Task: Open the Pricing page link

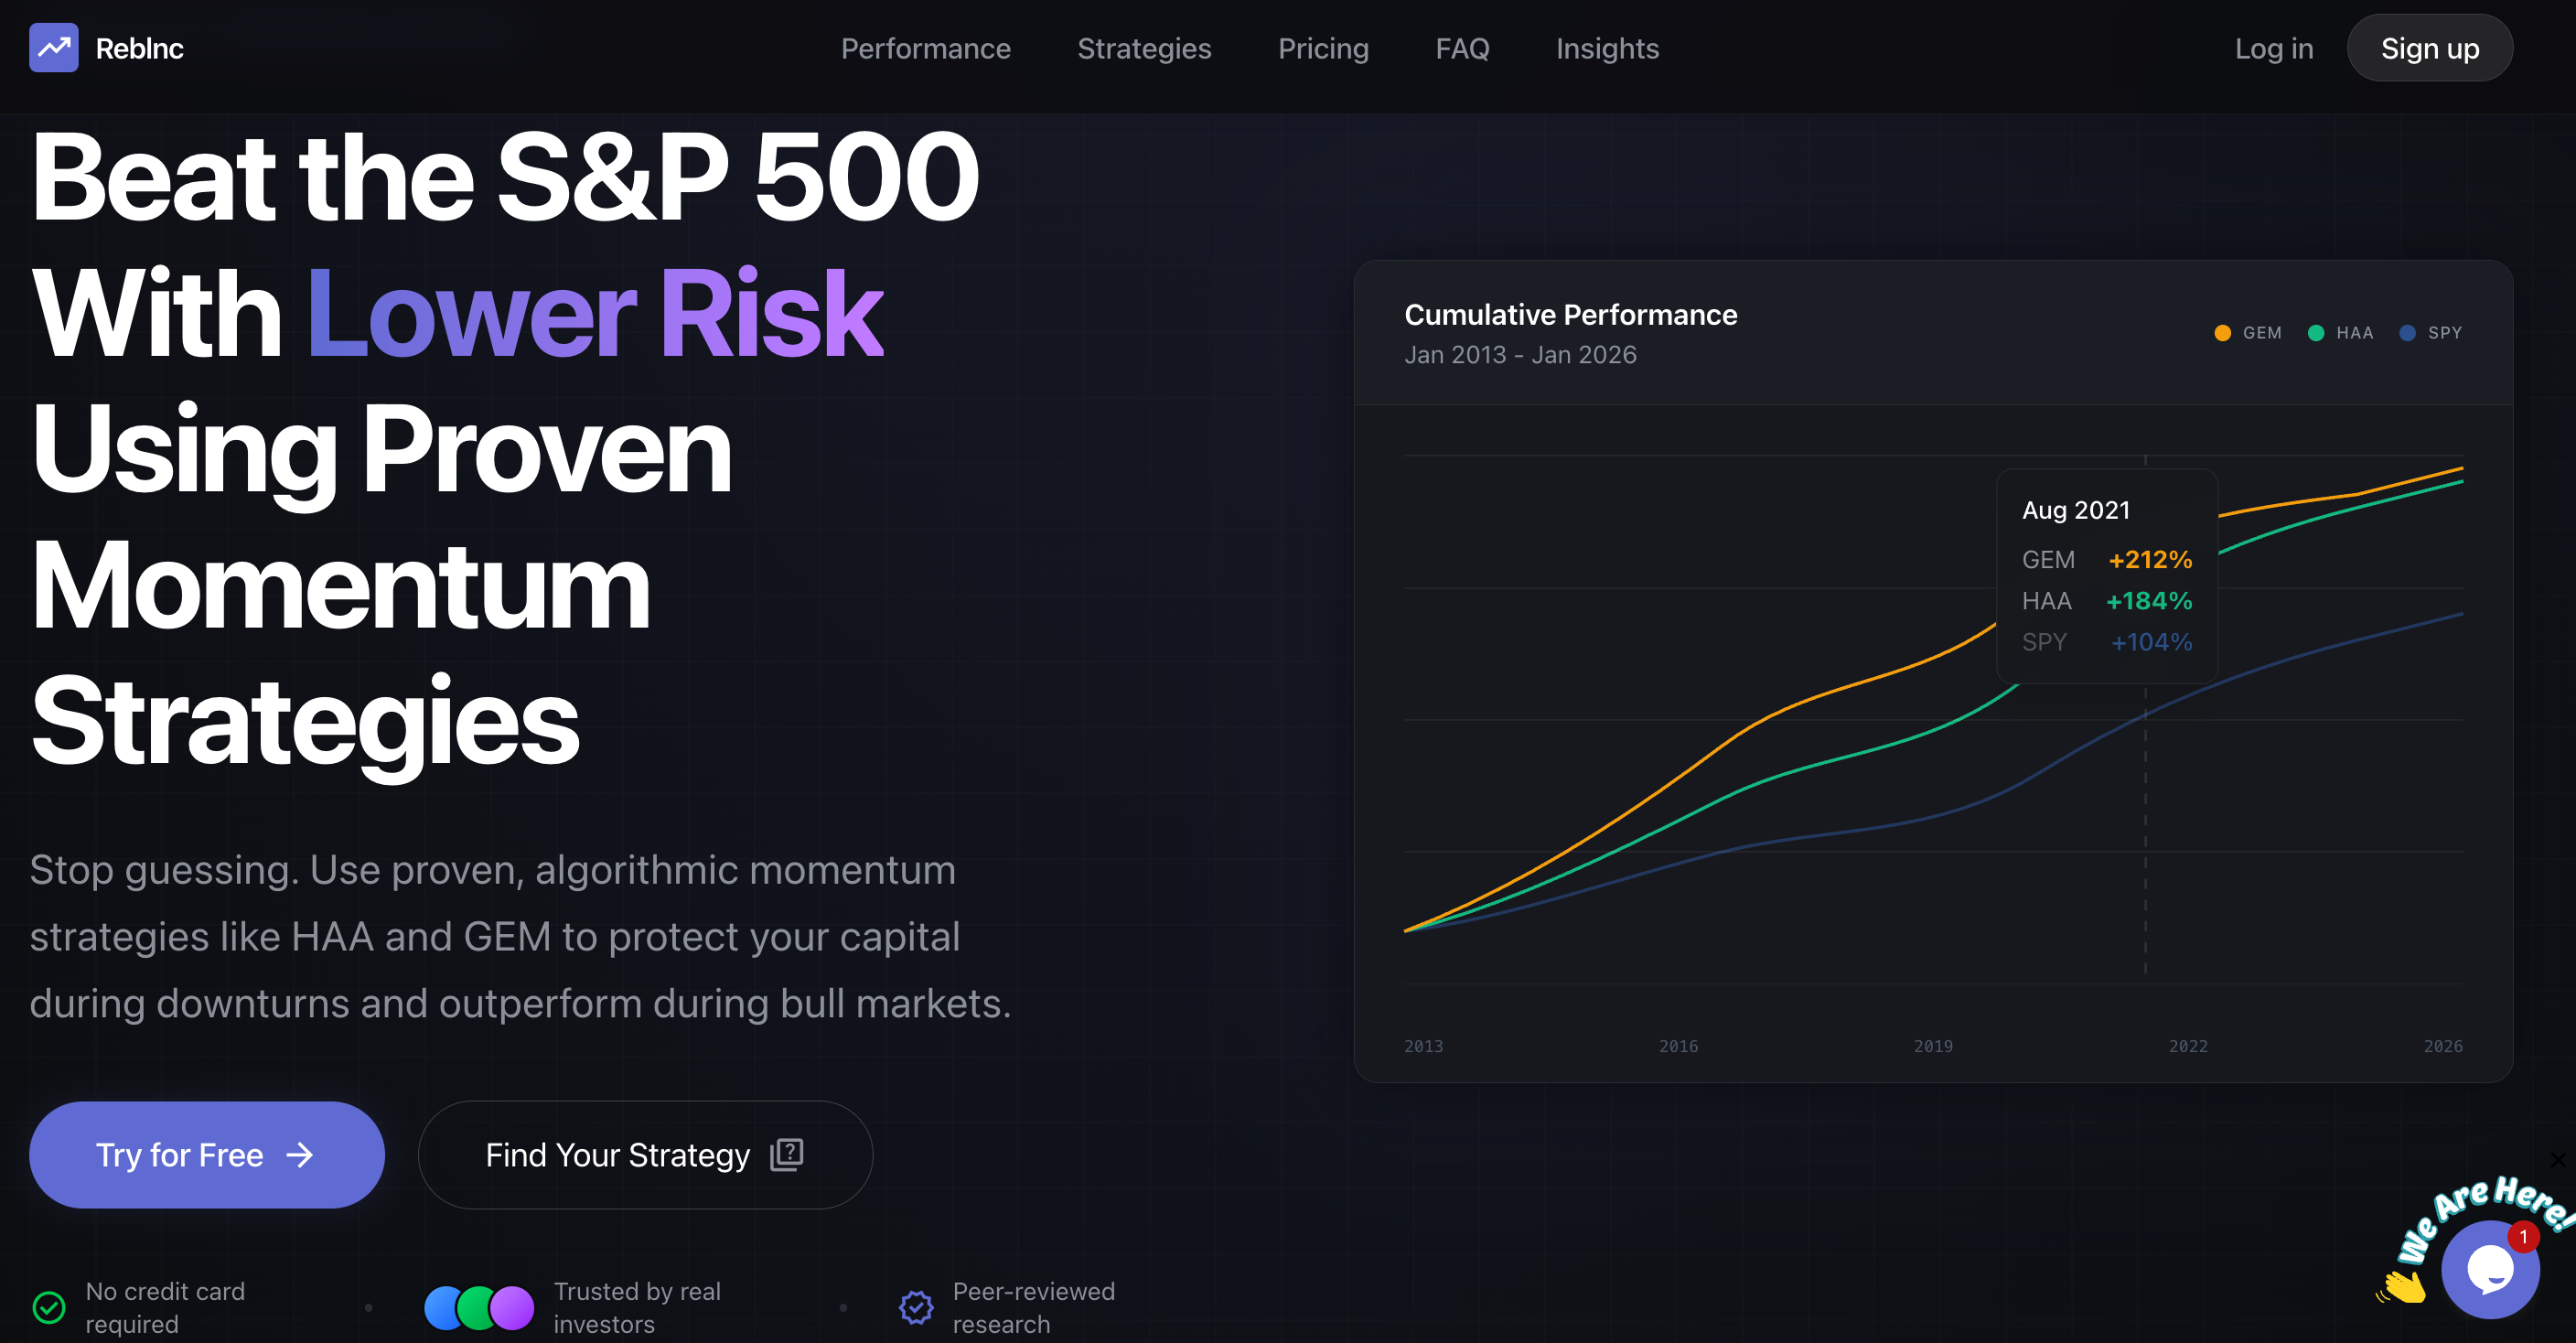Action: pyautogui.click(x=1323, y=48)
